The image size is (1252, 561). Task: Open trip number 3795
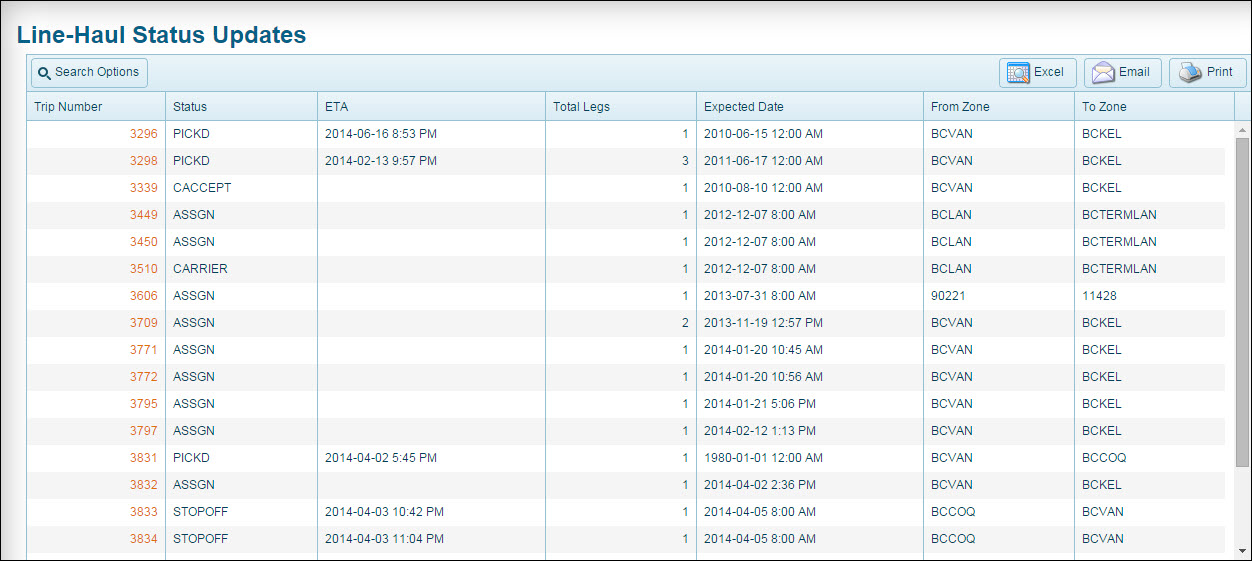tap(143, 404)
